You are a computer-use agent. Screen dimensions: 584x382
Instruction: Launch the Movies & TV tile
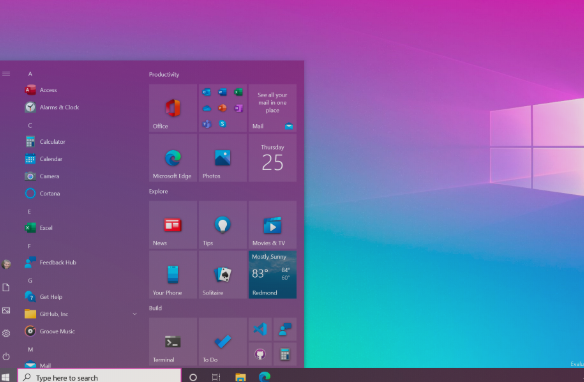click(273, 225)
